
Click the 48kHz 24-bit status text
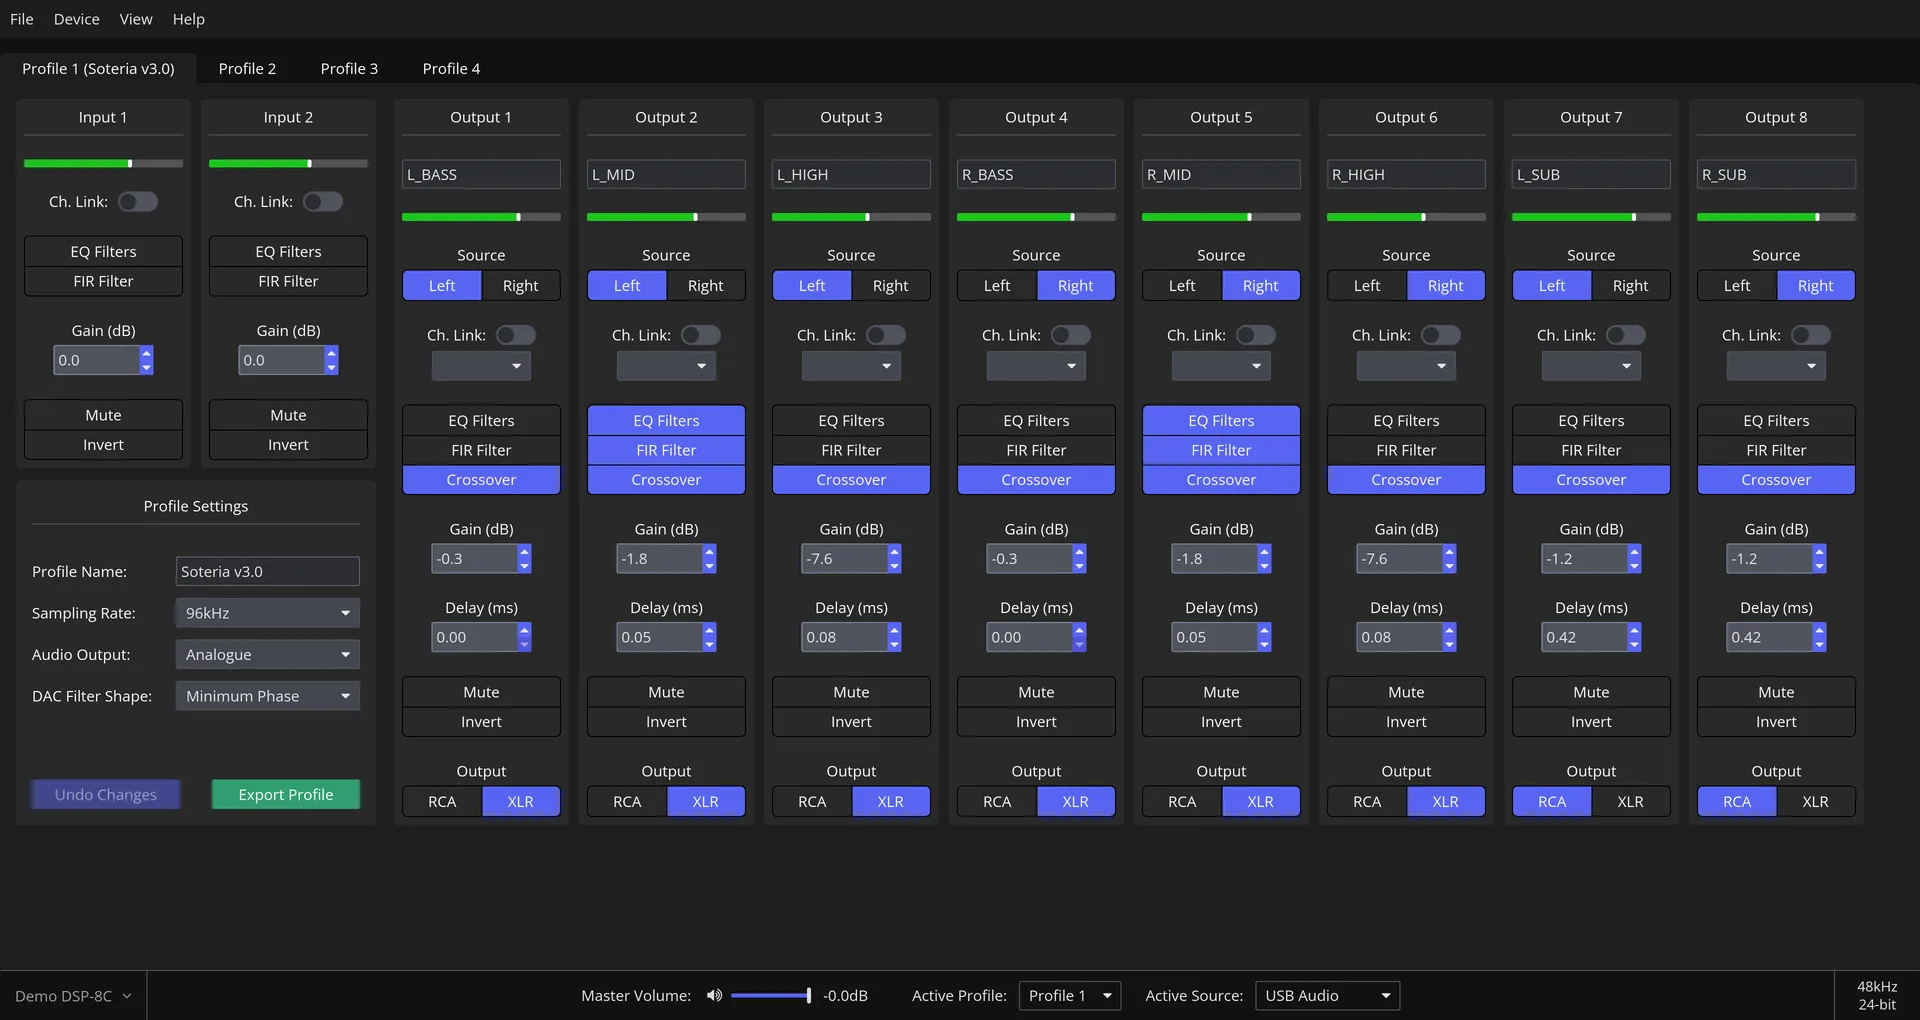[x=1877, y=995]
